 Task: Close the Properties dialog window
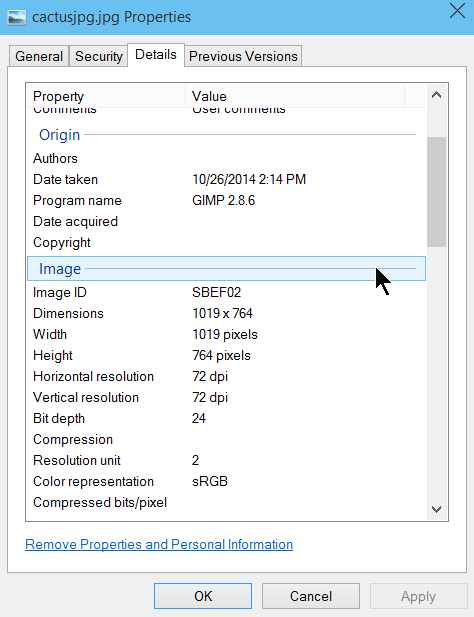pos(457,11)
